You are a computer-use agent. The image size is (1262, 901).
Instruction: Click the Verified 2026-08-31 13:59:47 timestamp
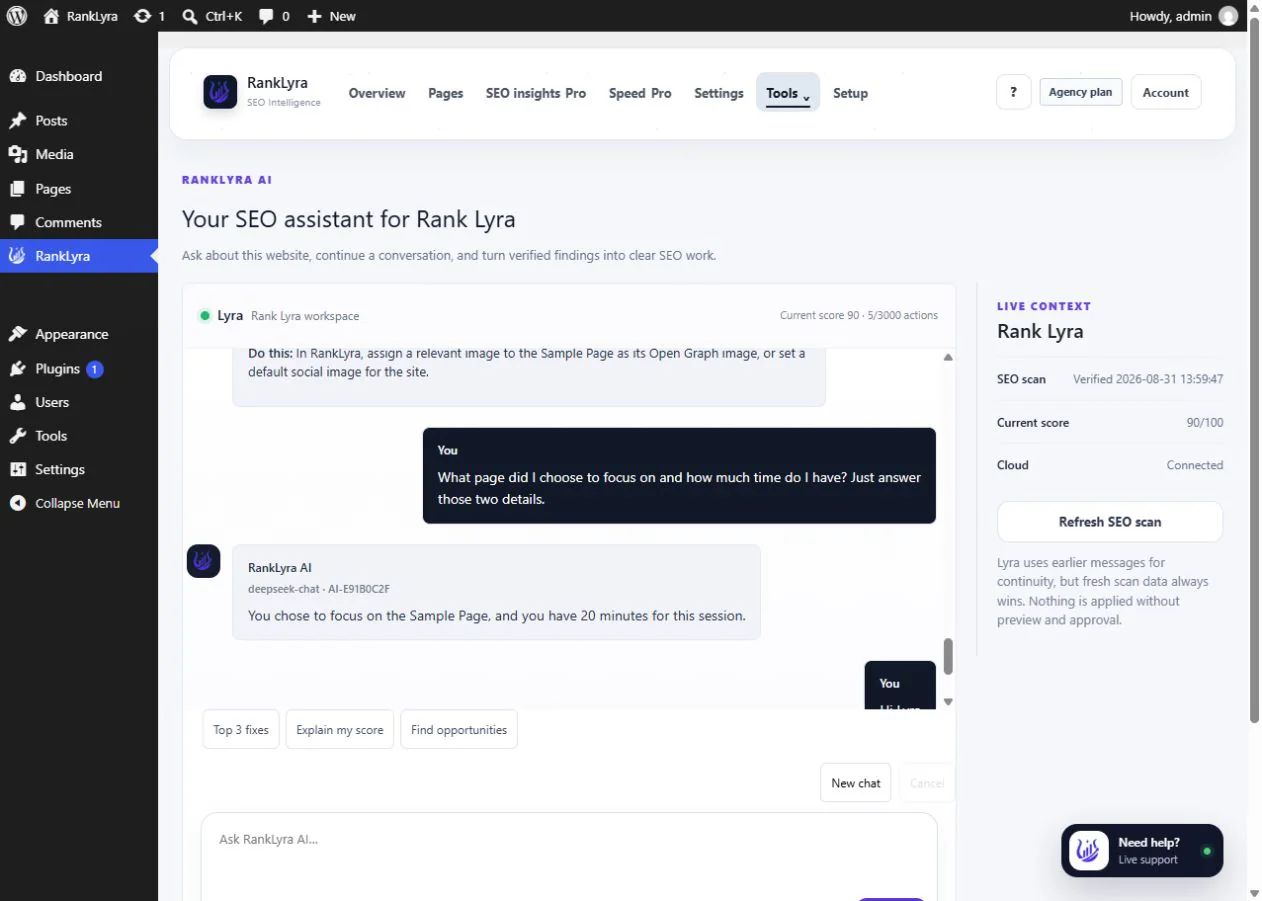pos(1148,380)
